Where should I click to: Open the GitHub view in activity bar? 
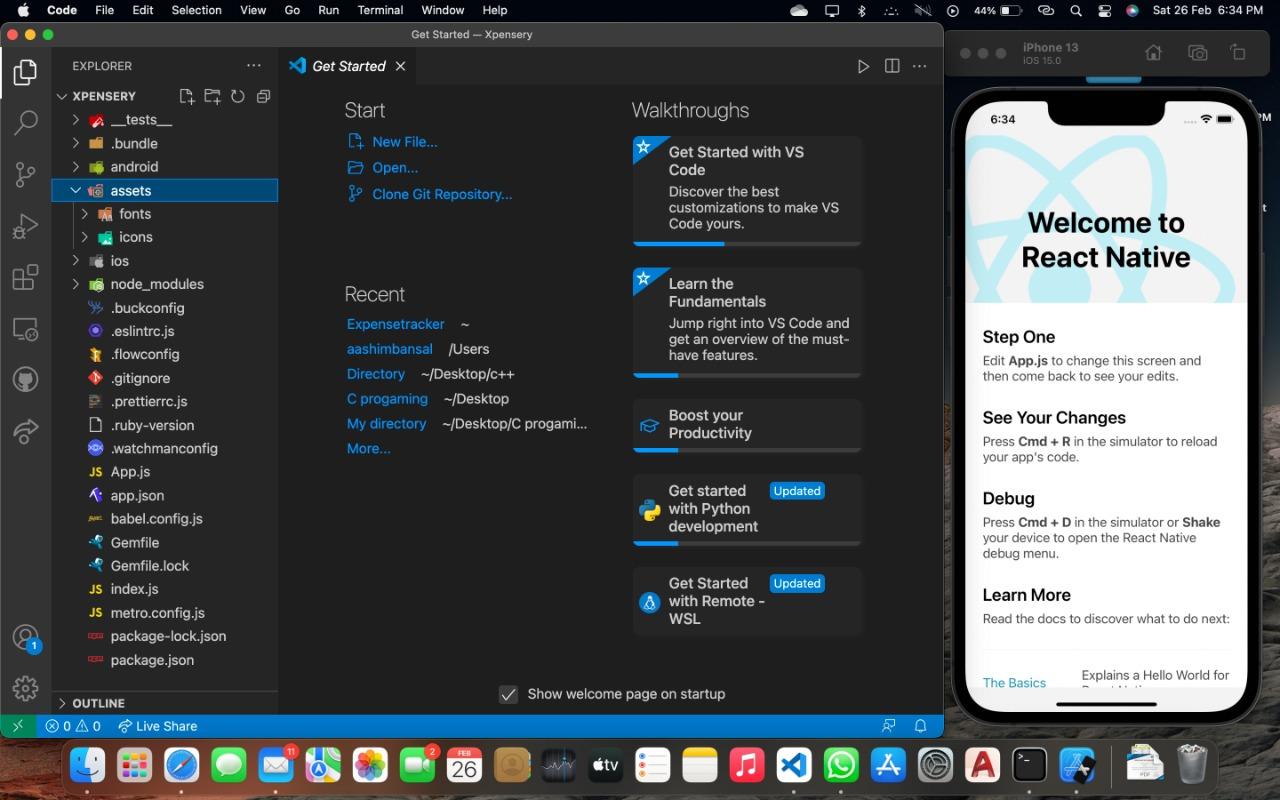coord(25,380)
